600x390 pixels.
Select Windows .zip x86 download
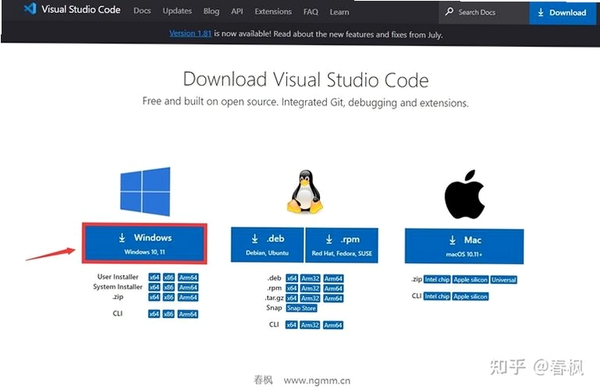tap(169, 297)
